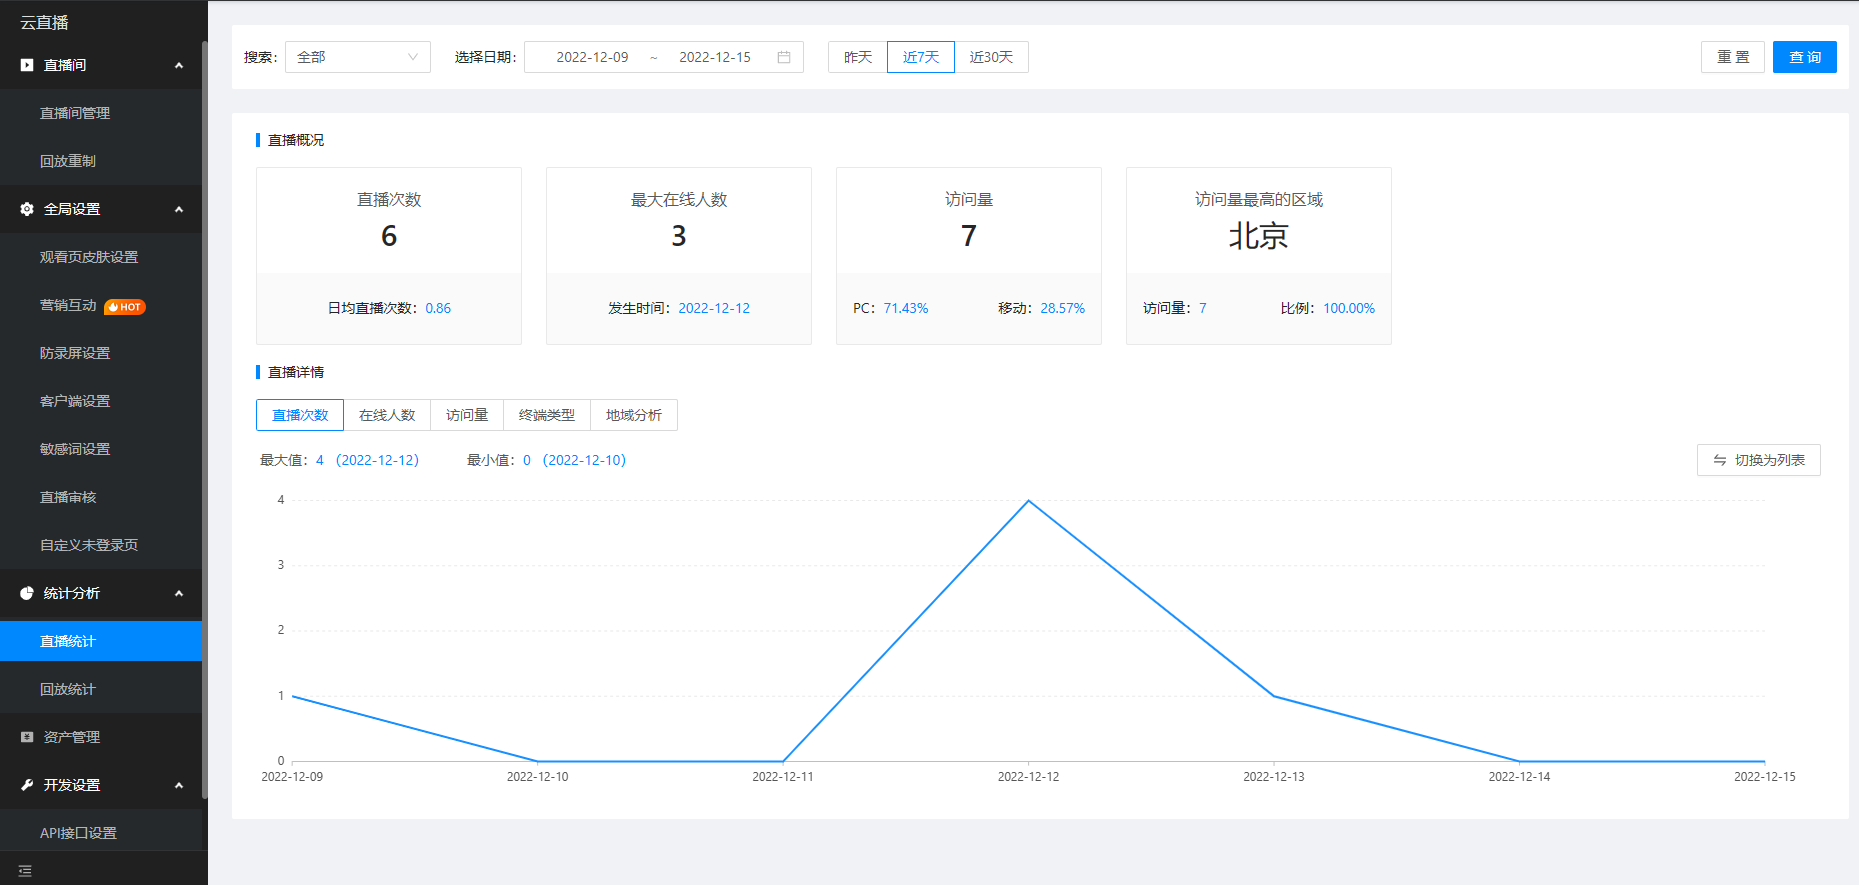
Task: Click the 全局设置 gear icon
Action: 27,209
